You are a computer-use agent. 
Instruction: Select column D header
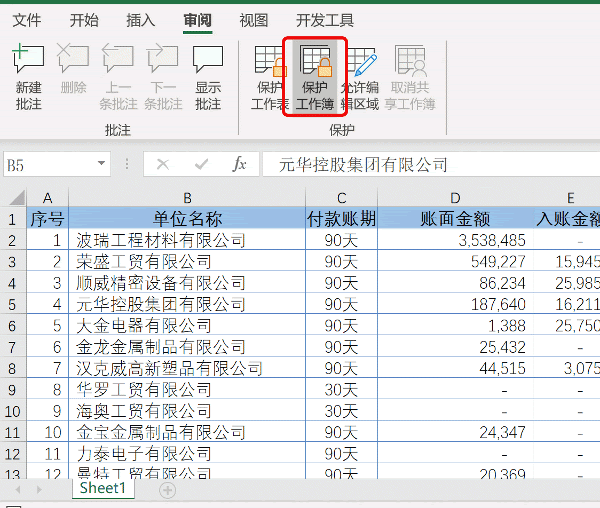(x=455, y=198)
